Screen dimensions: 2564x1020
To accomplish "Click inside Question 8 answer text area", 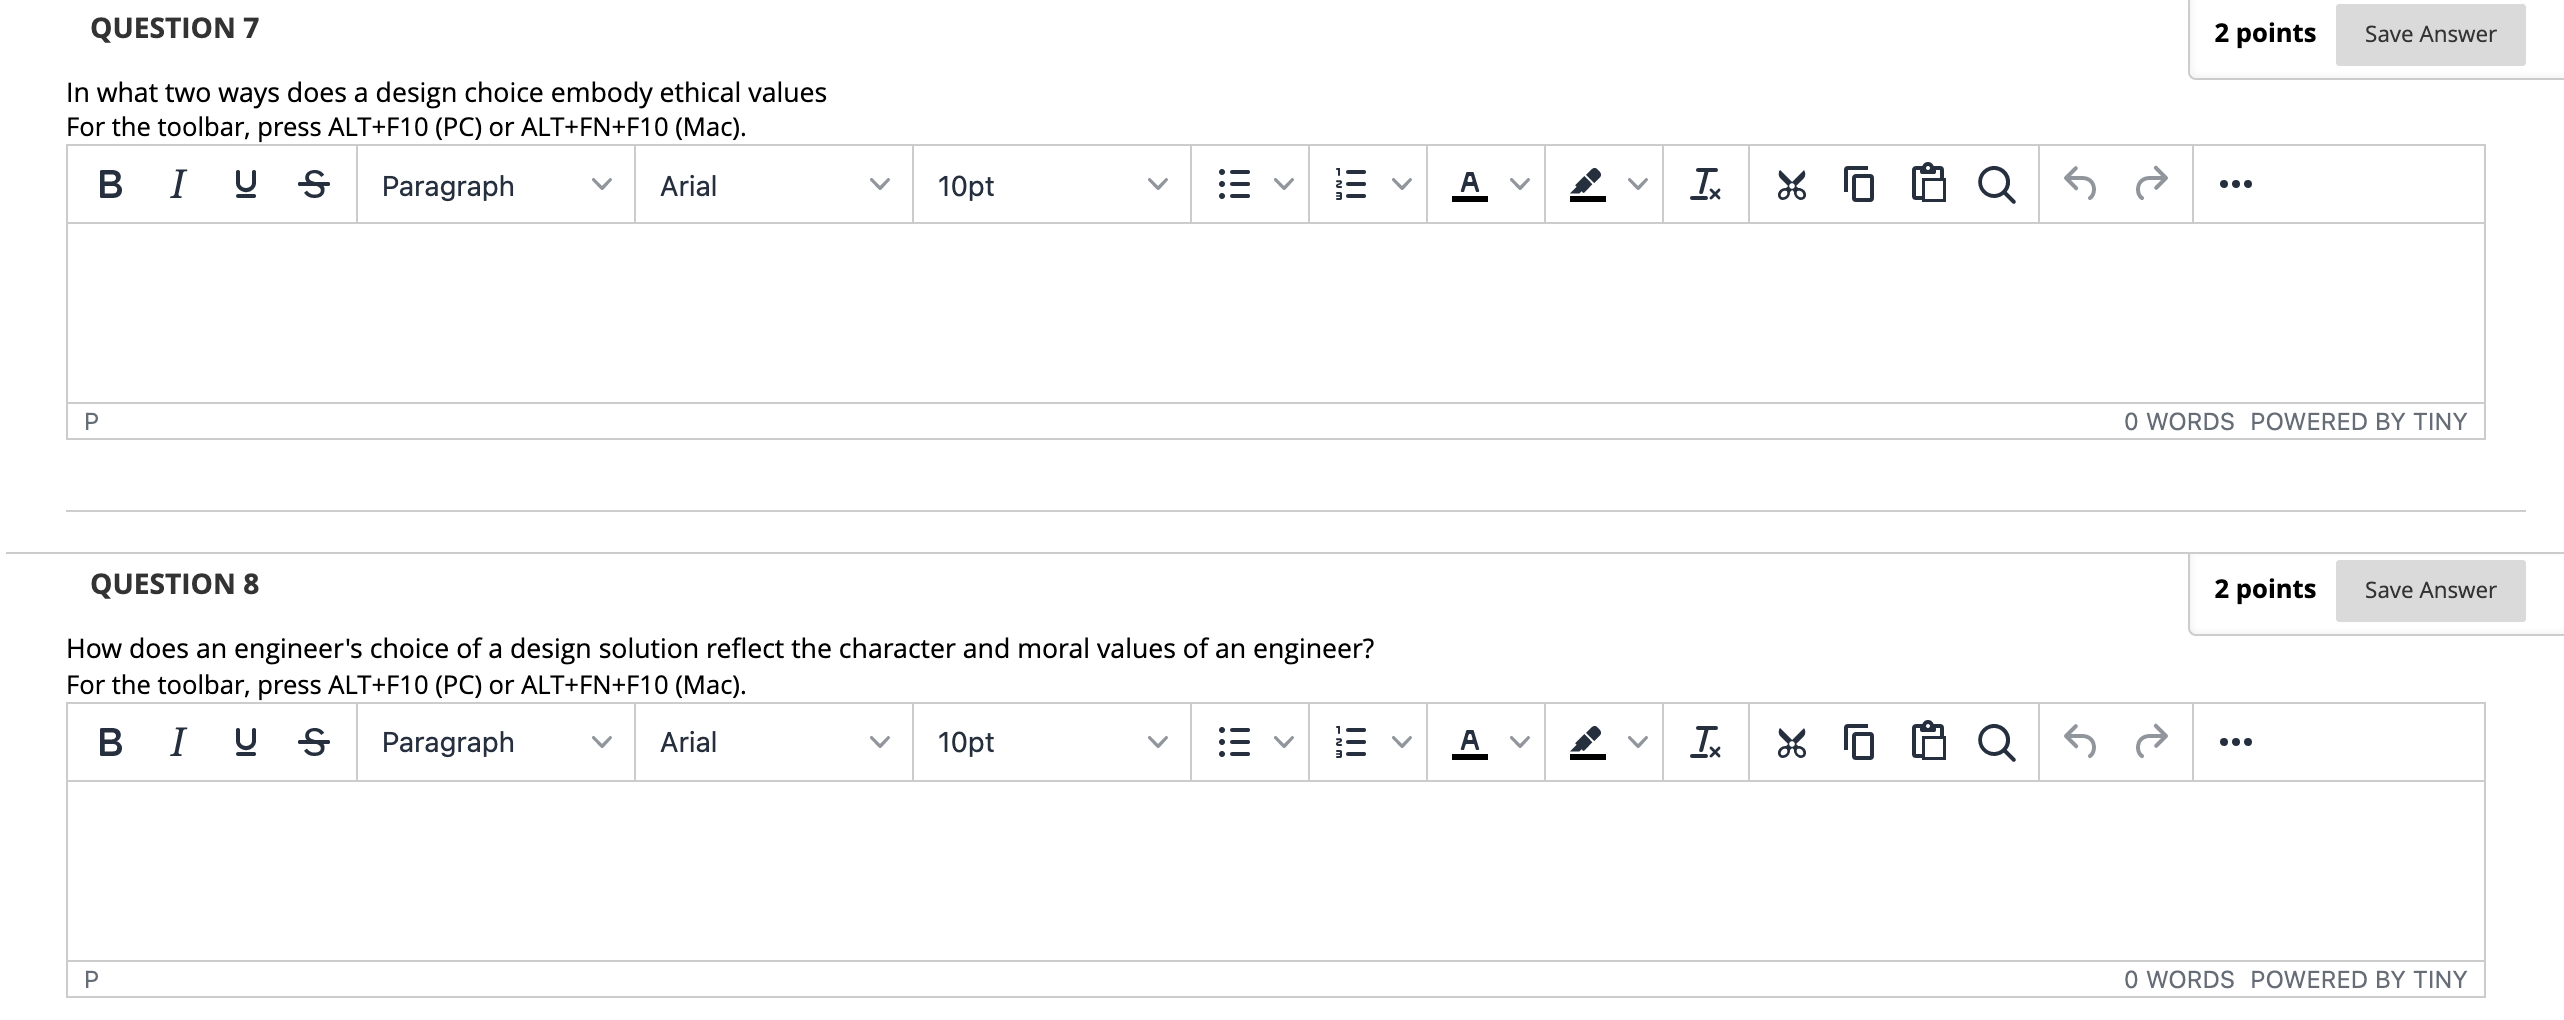I will pos(1276,871).
